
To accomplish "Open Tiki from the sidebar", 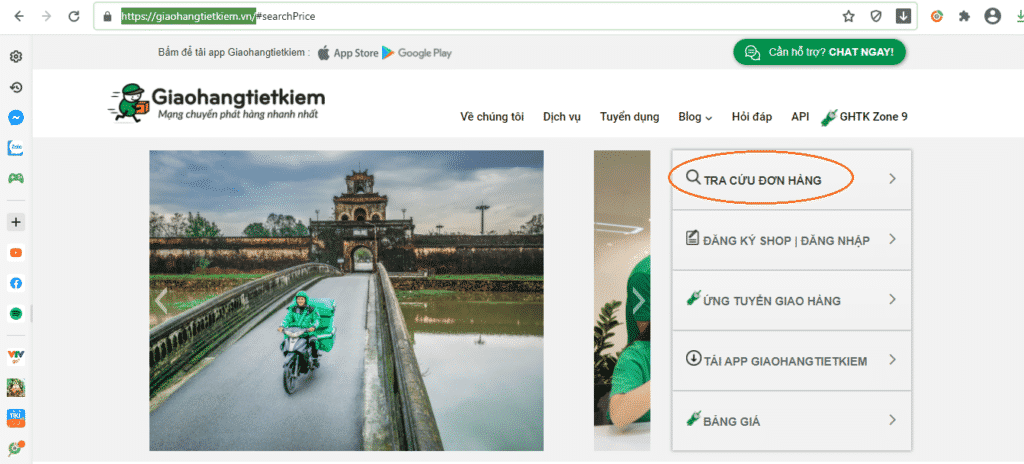I will [16, 418].
